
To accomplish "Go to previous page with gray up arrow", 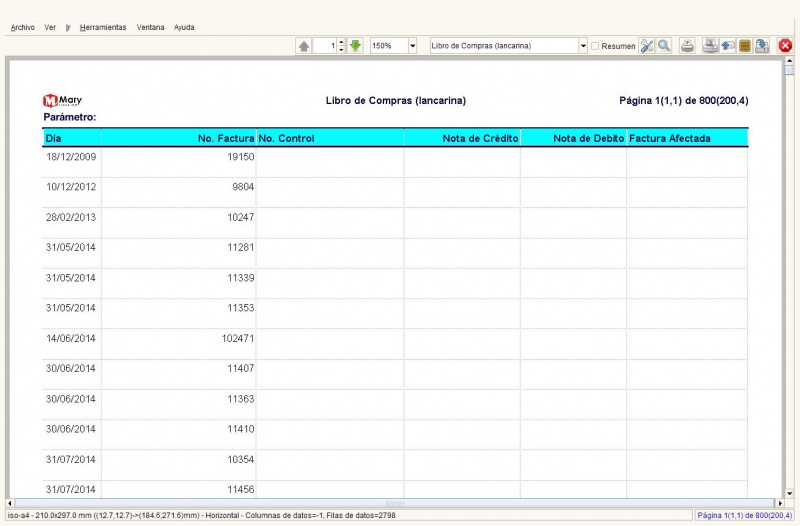I will point(304,46).
